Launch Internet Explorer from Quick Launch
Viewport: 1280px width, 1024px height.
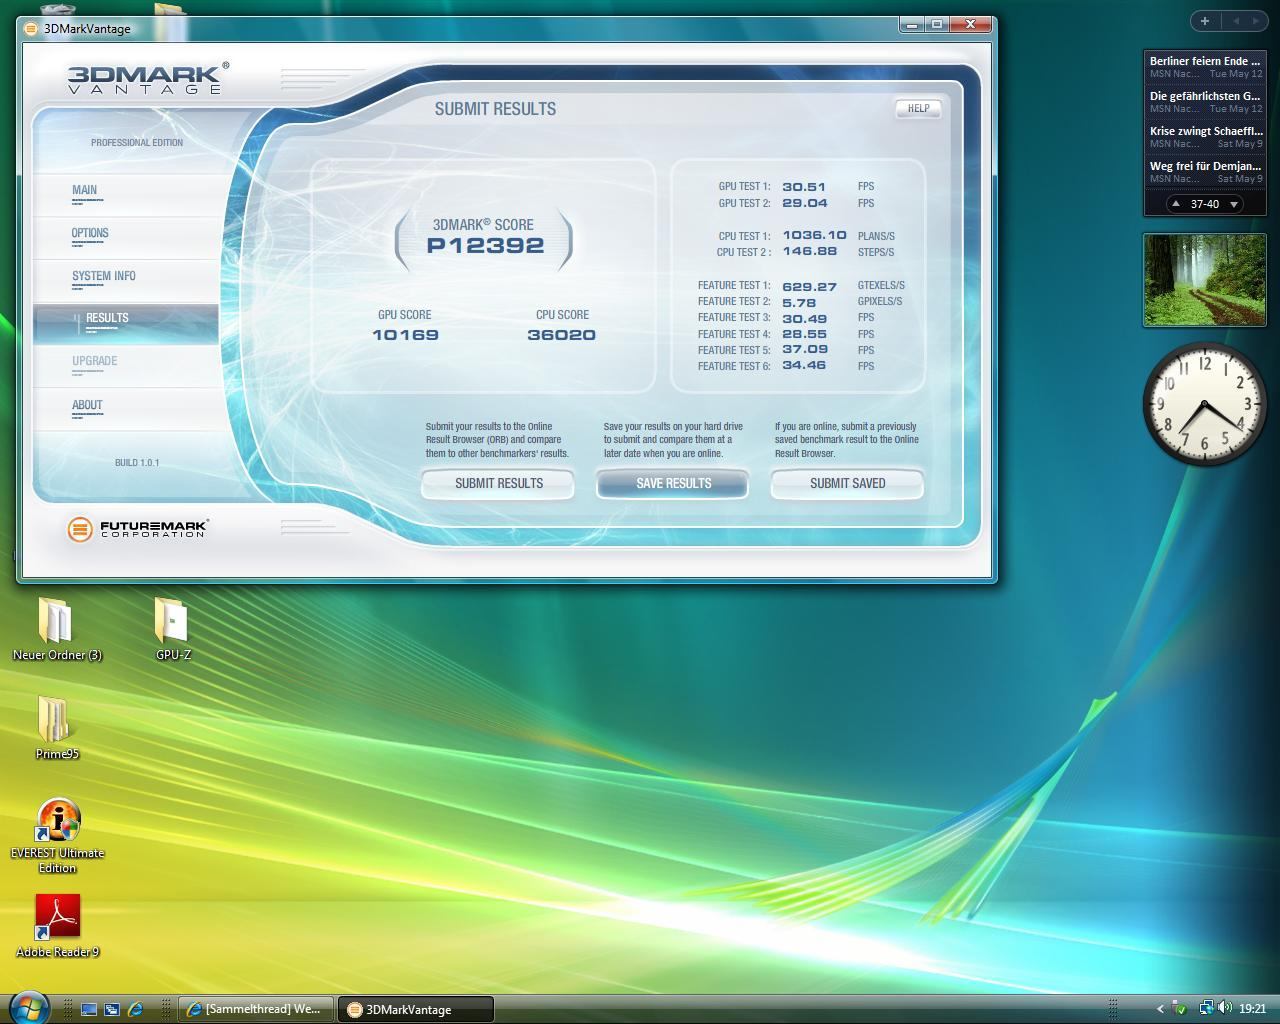(135, 1010)
